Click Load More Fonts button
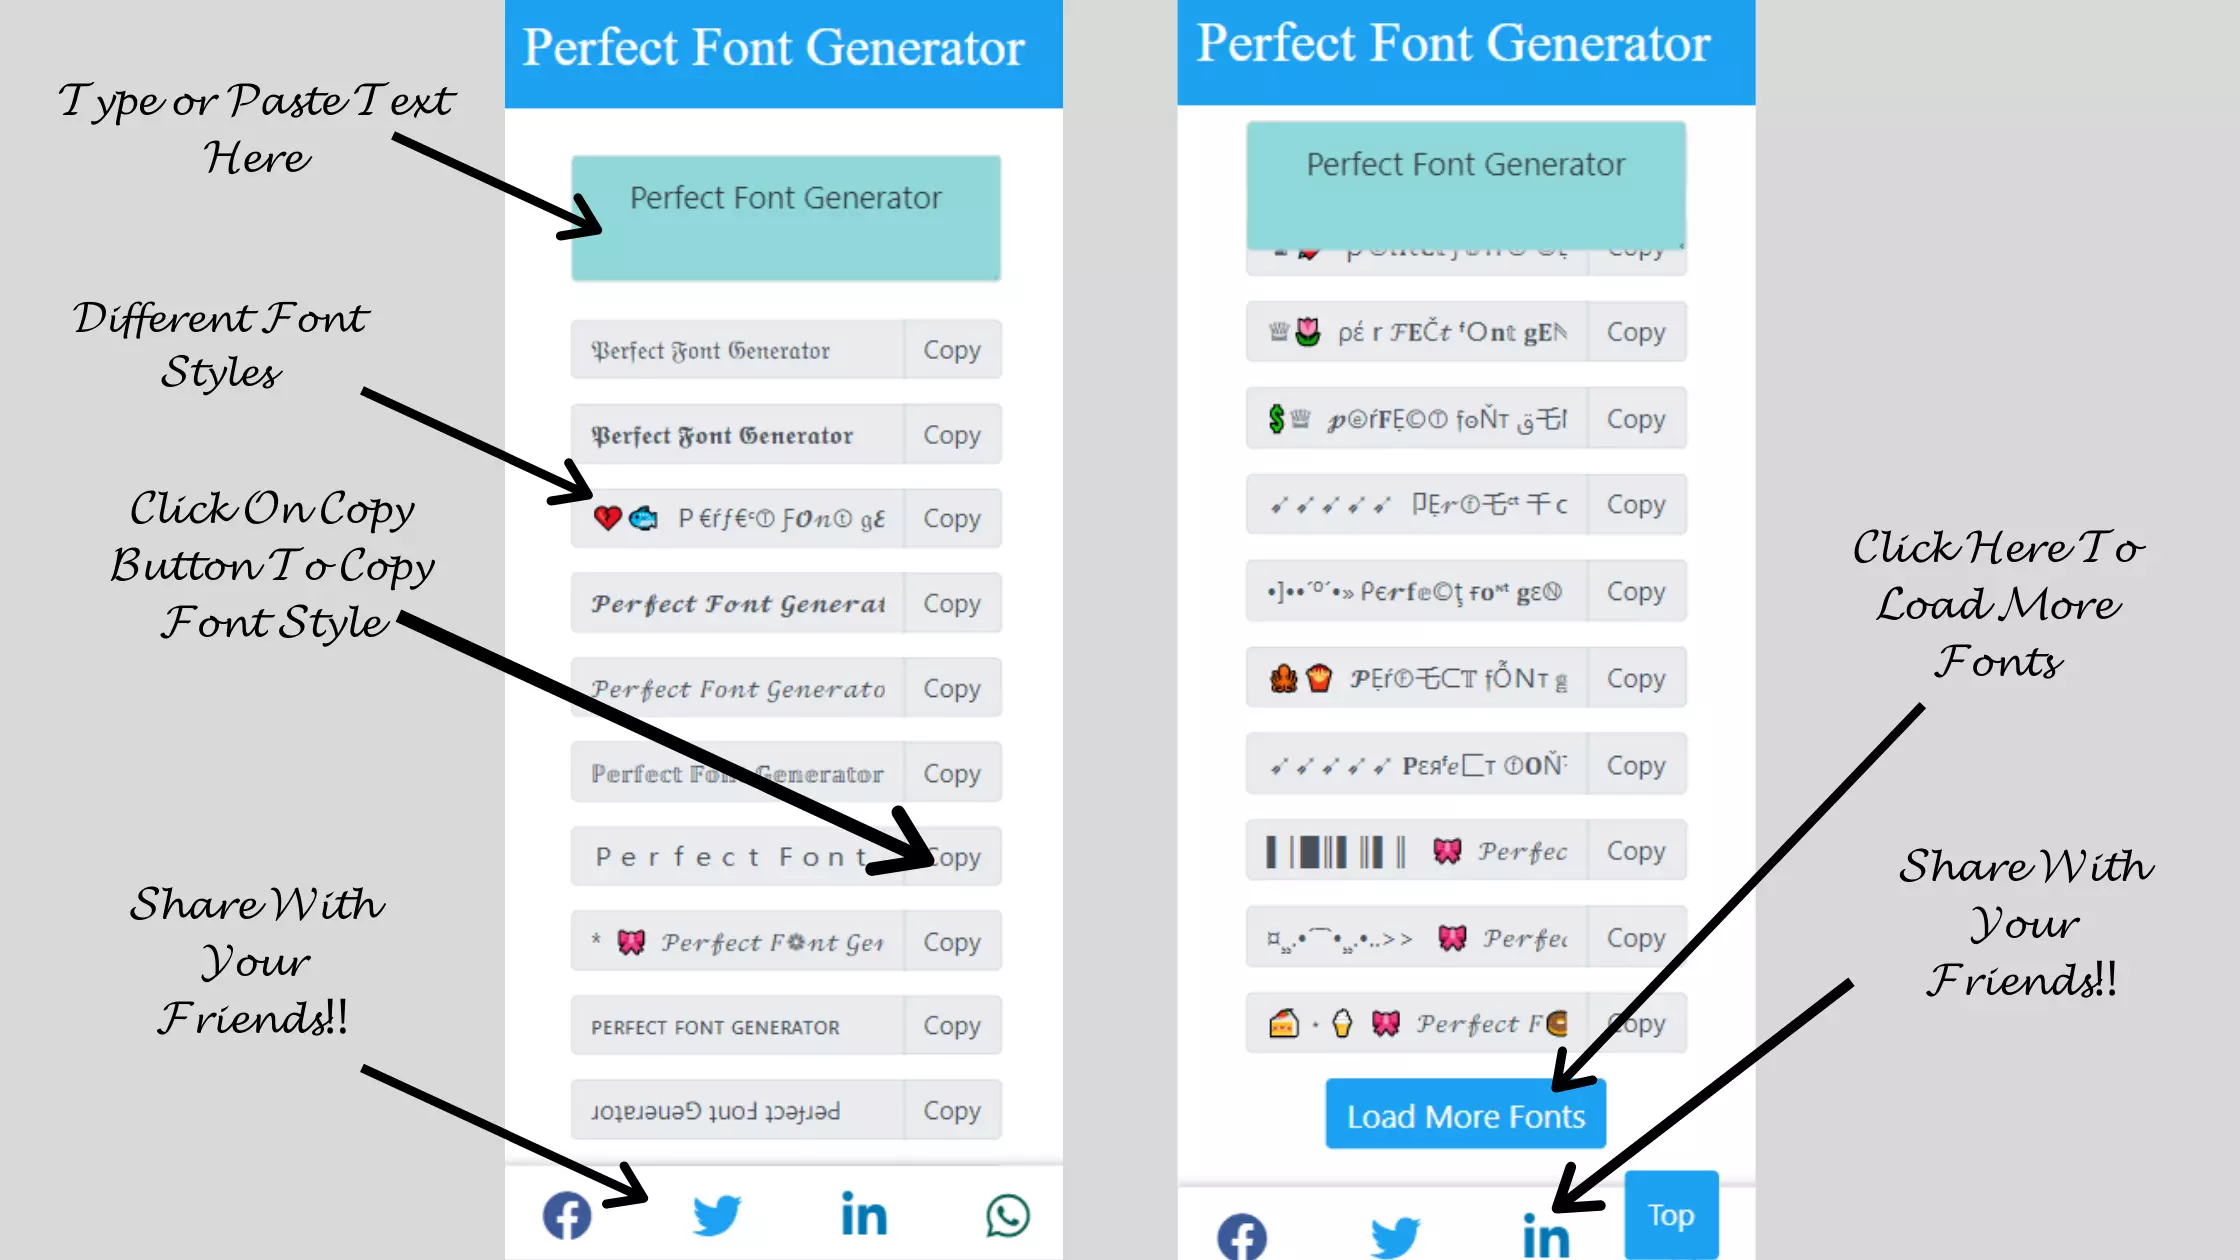The image size is (2240, 1260). (x=1465, y=1115)
